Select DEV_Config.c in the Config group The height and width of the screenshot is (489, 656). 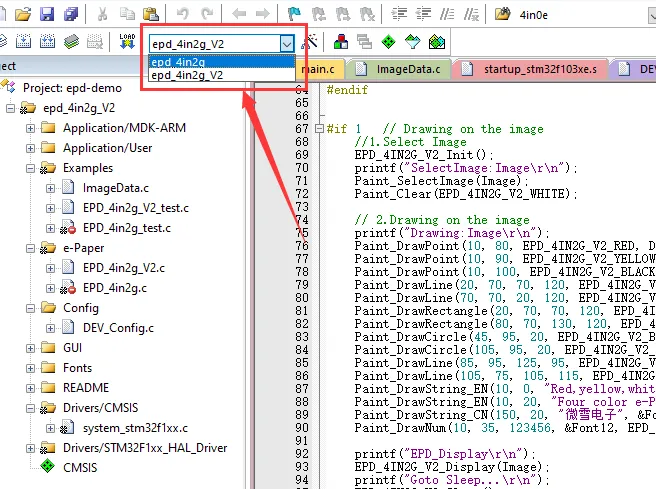click(118, 328)
